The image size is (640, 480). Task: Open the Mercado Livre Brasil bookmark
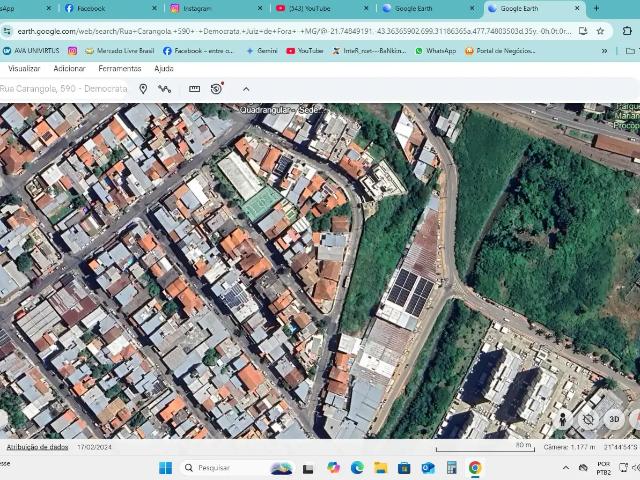(120, 51)
